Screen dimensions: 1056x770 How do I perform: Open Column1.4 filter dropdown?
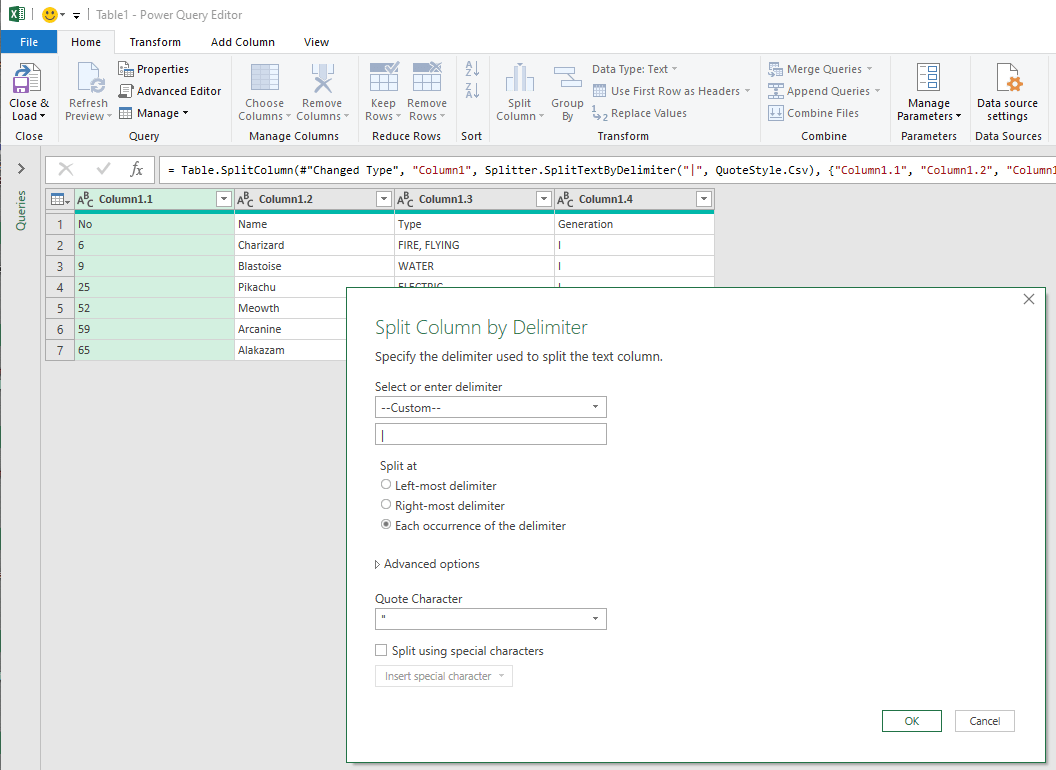pyautogui.click(x=704, y=199)
